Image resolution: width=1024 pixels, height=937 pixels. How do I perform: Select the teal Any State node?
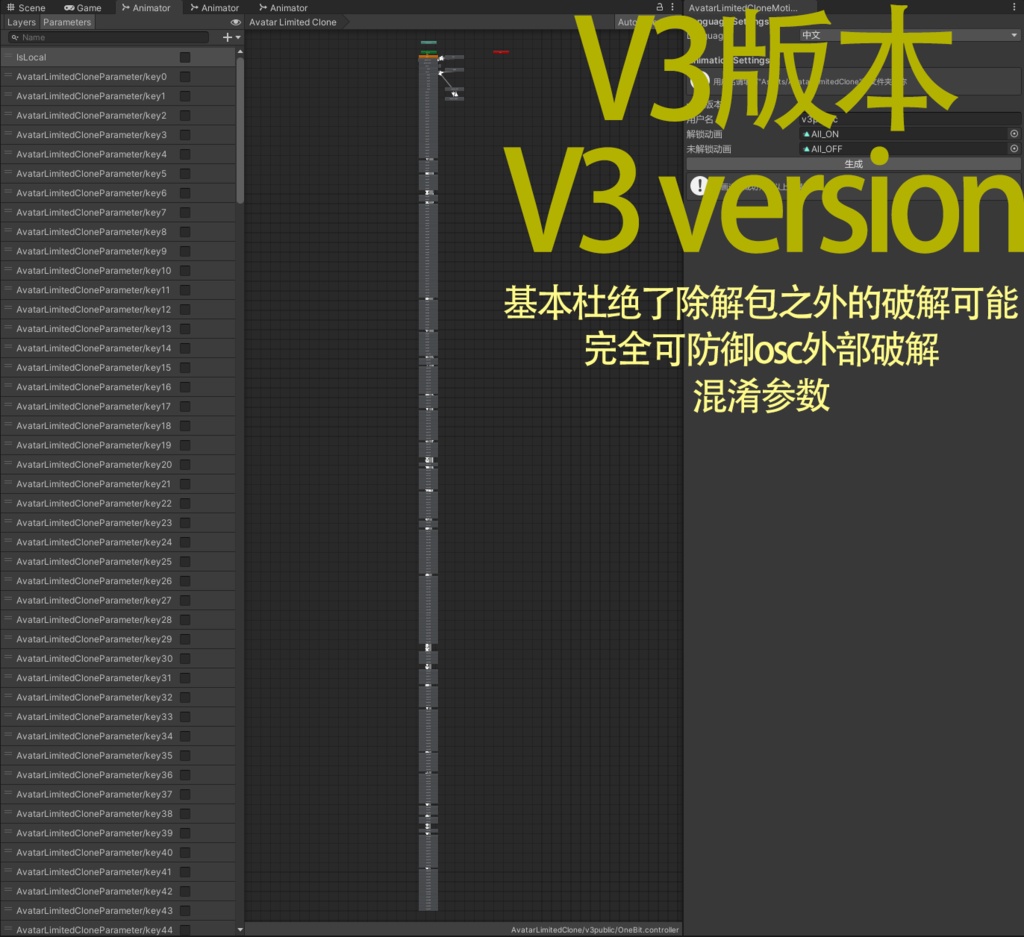click(x=428, y=42)
